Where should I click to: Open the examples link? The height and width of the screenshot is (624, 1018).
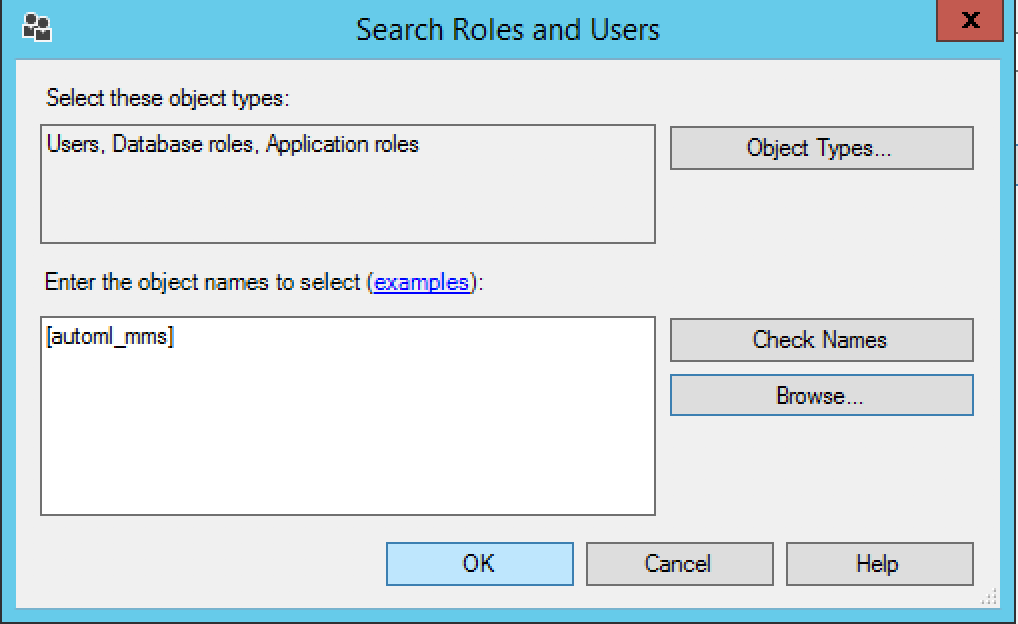(x=421, y=282)
